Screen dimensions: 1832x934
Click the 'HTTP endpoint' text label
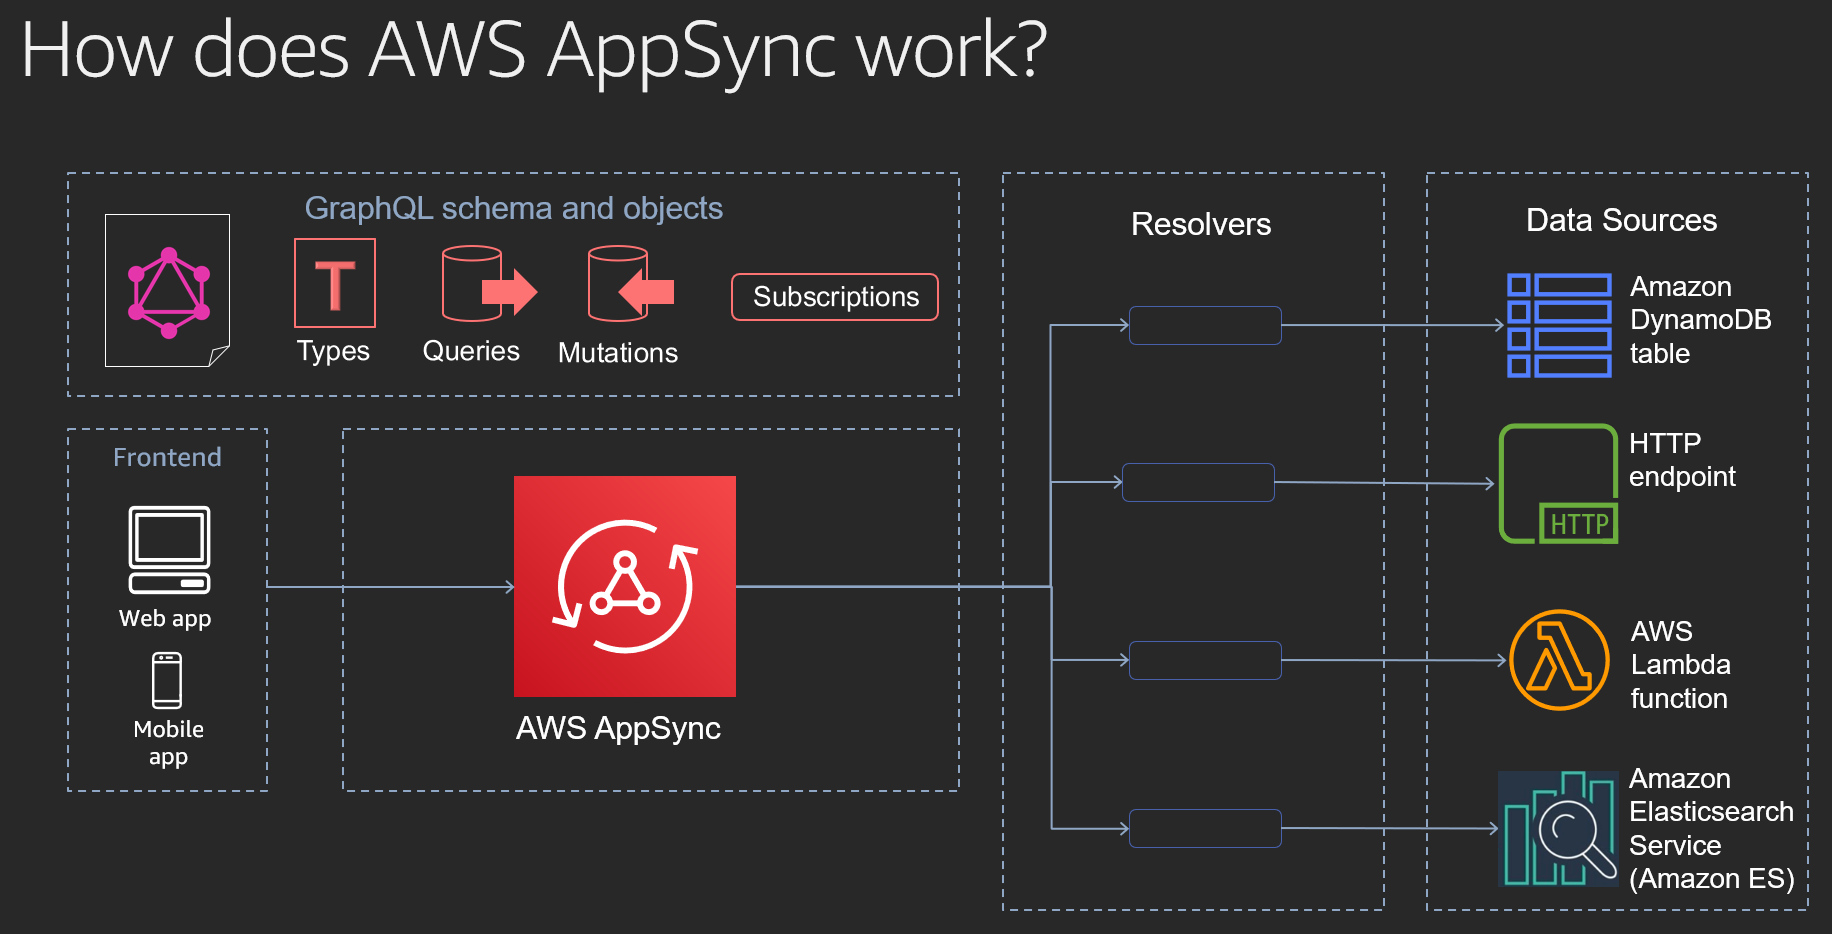click(x=1682, y=460)
